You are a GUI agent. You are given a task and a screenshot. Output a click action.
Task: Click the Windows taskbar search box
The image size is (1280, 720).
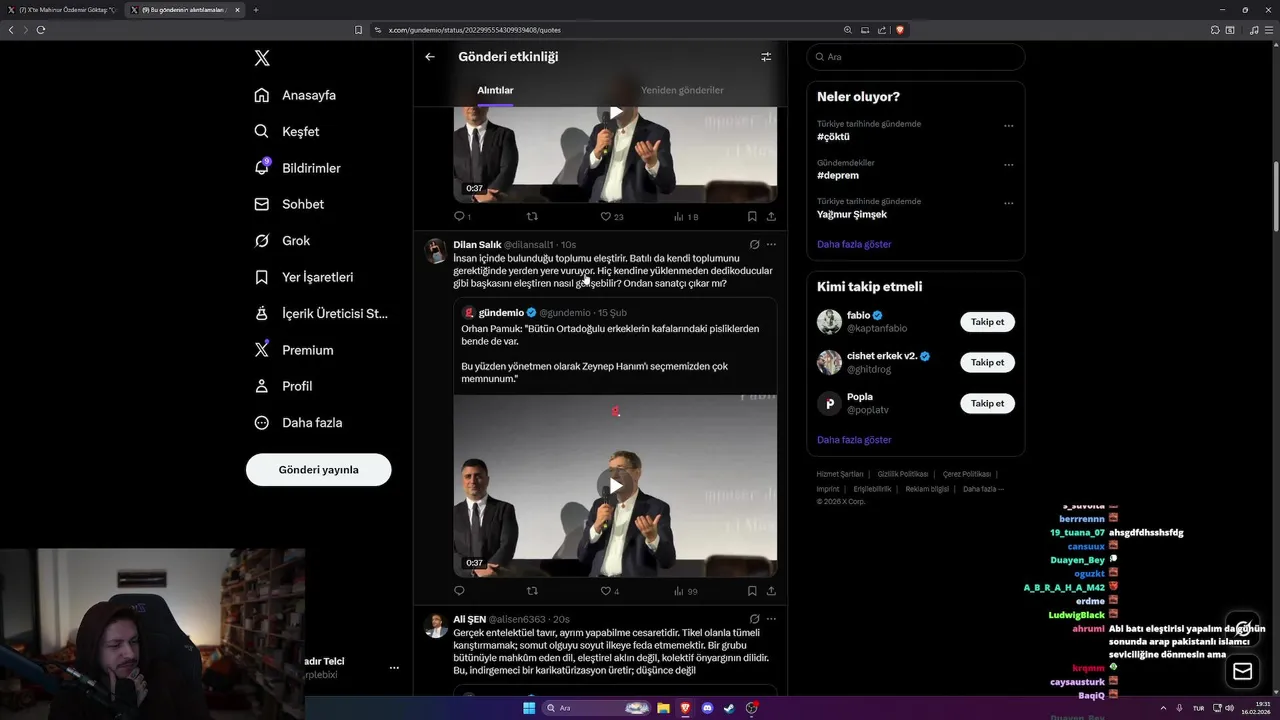coord(597,708)
